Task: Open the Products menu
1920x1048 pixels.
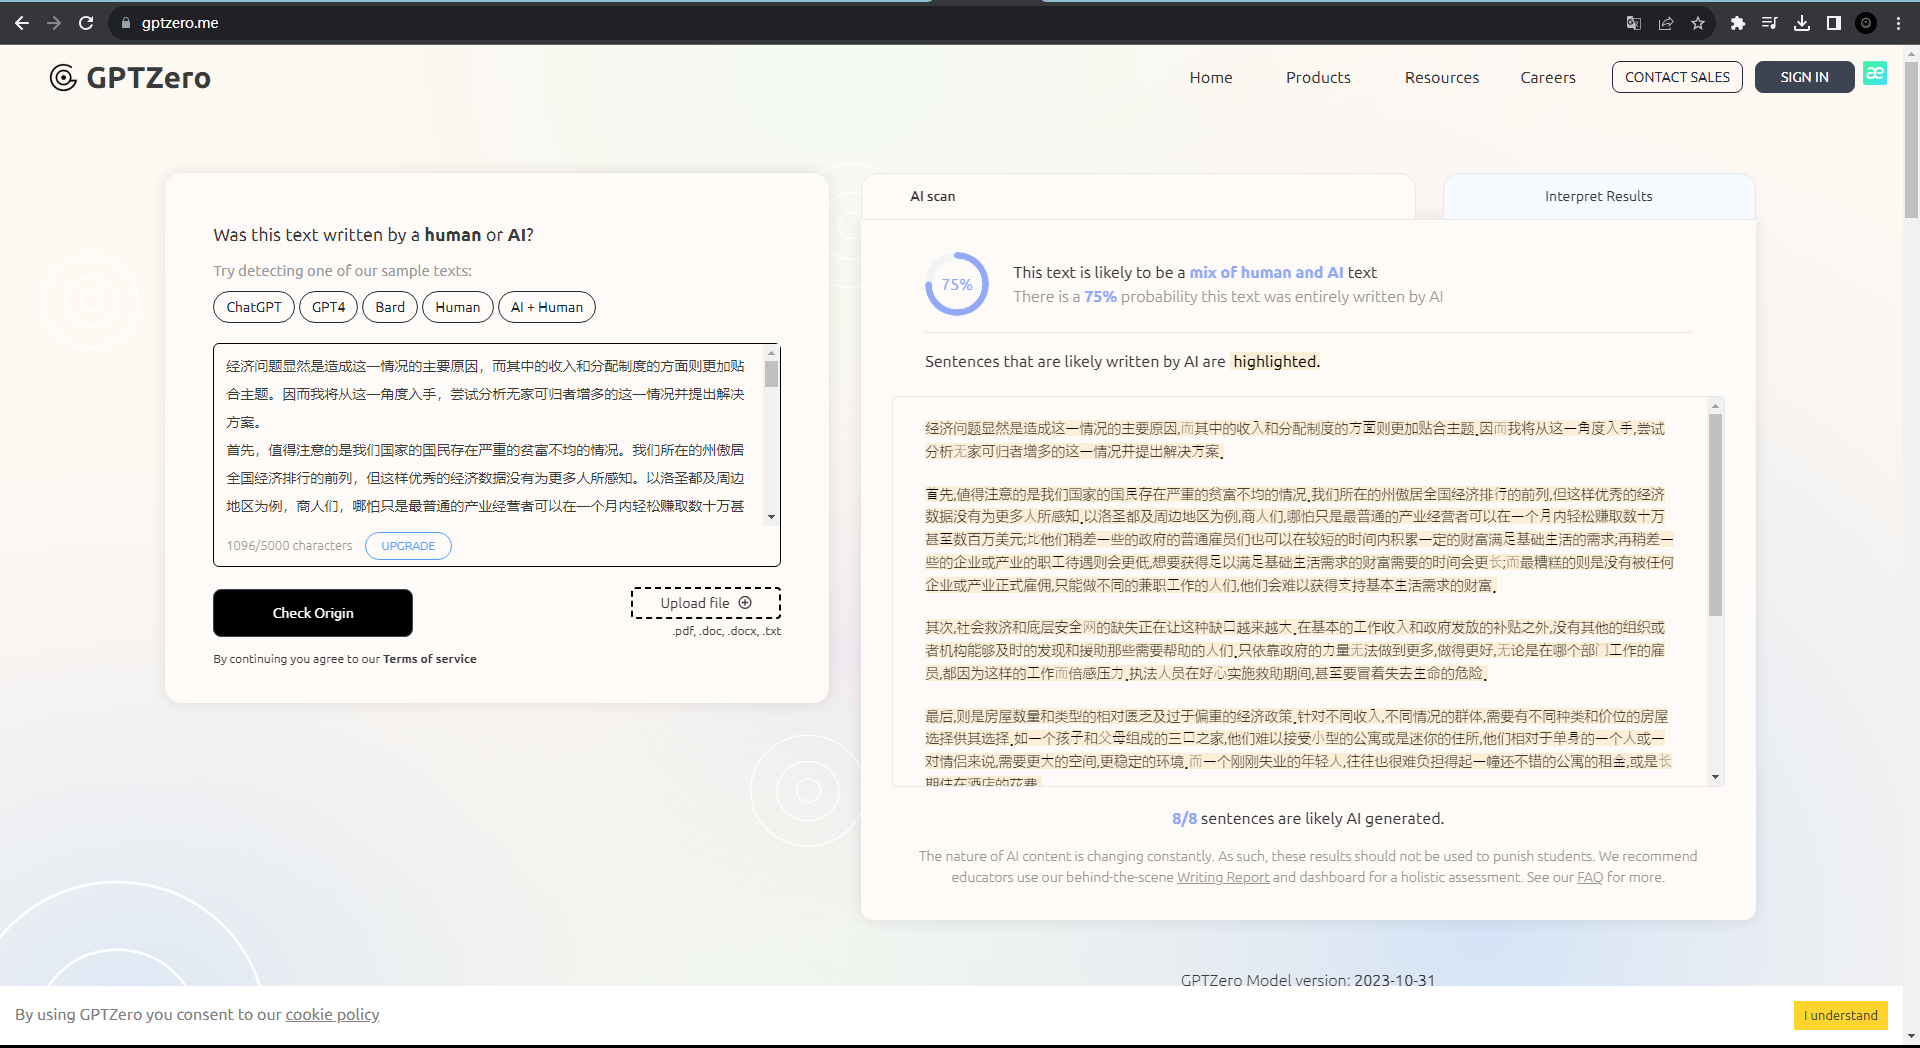Action: [1318, 77]
